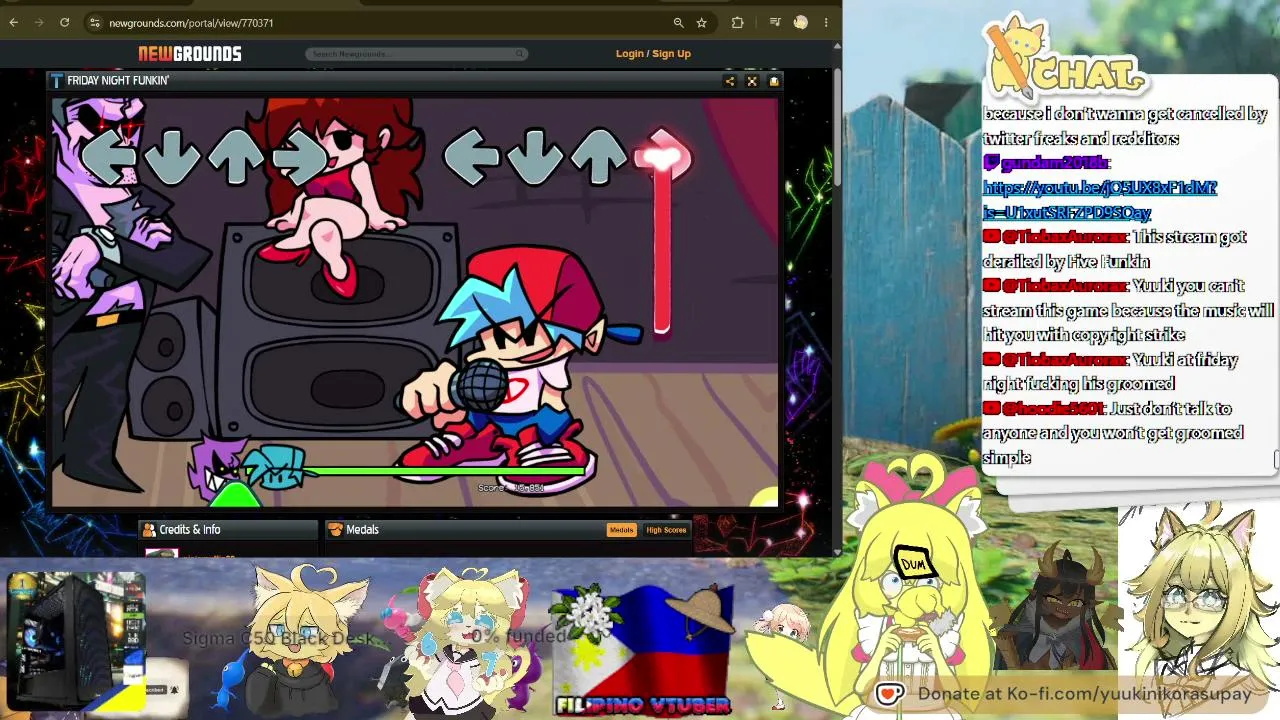This screenshot has height=720, width=1280.
Task: Click the opponent's down arrow receptor
Action: [172, 157]
